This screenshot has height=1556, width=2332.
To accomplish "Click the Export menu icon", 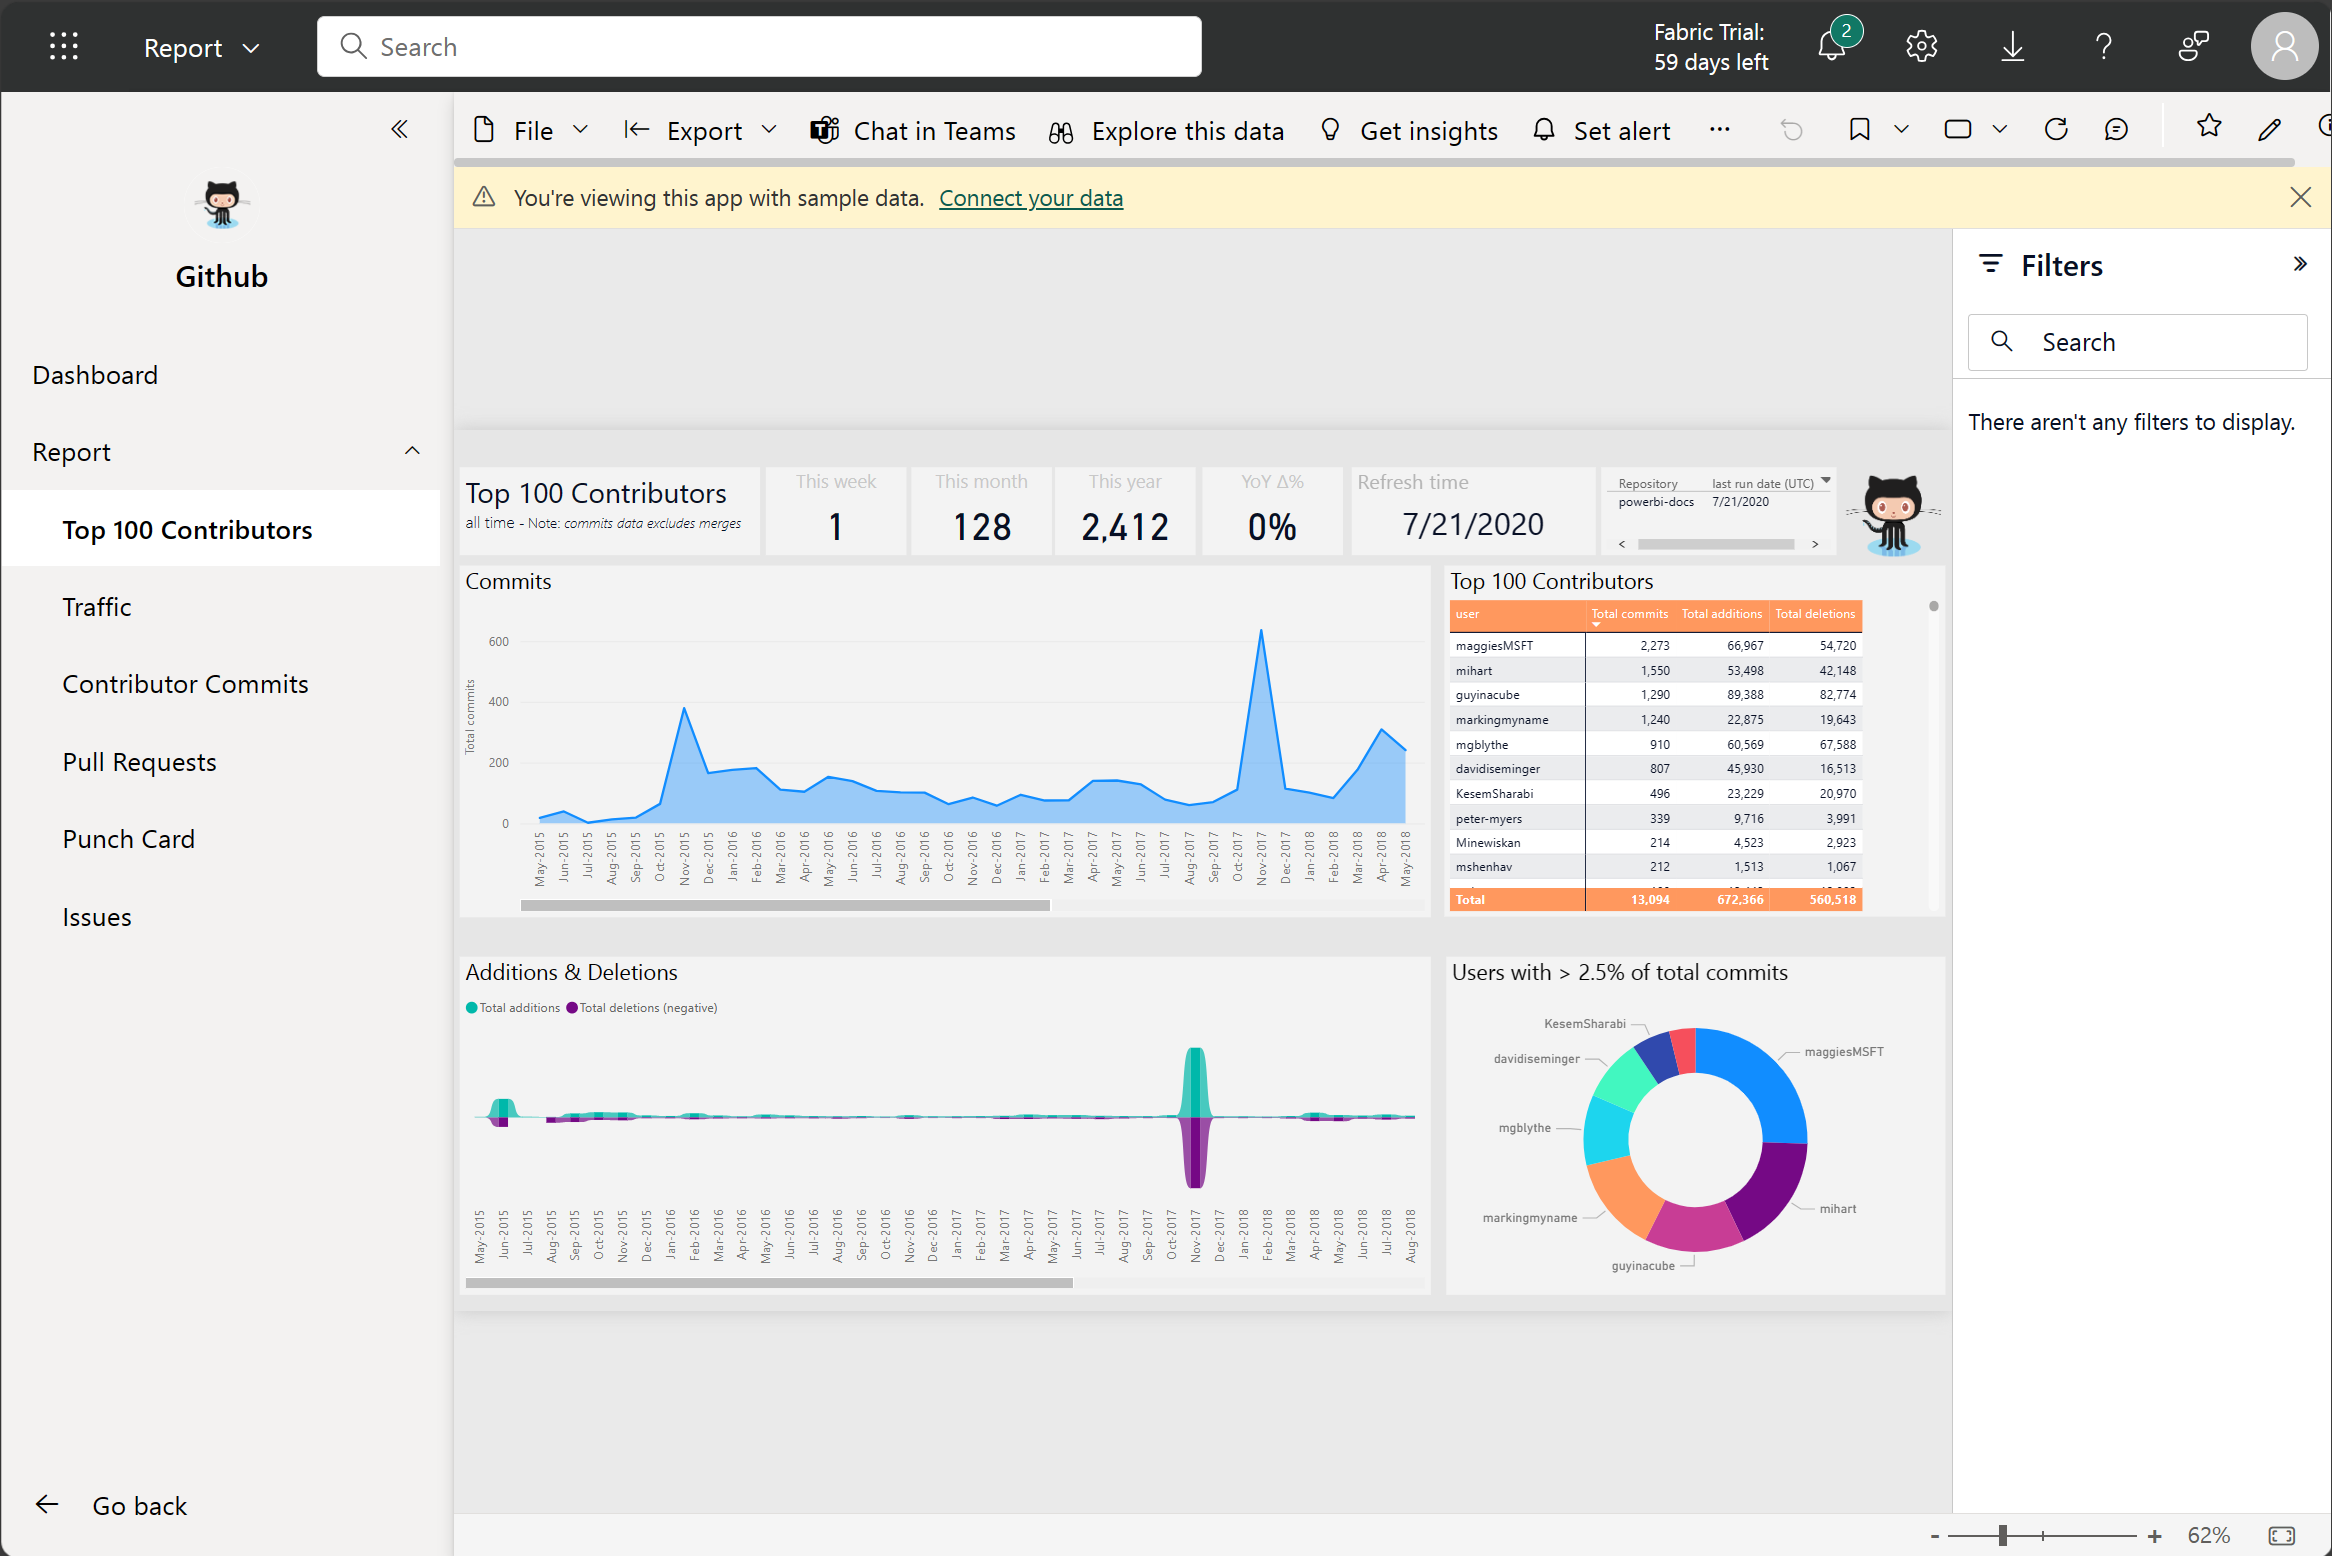I will tap(641, 130).
